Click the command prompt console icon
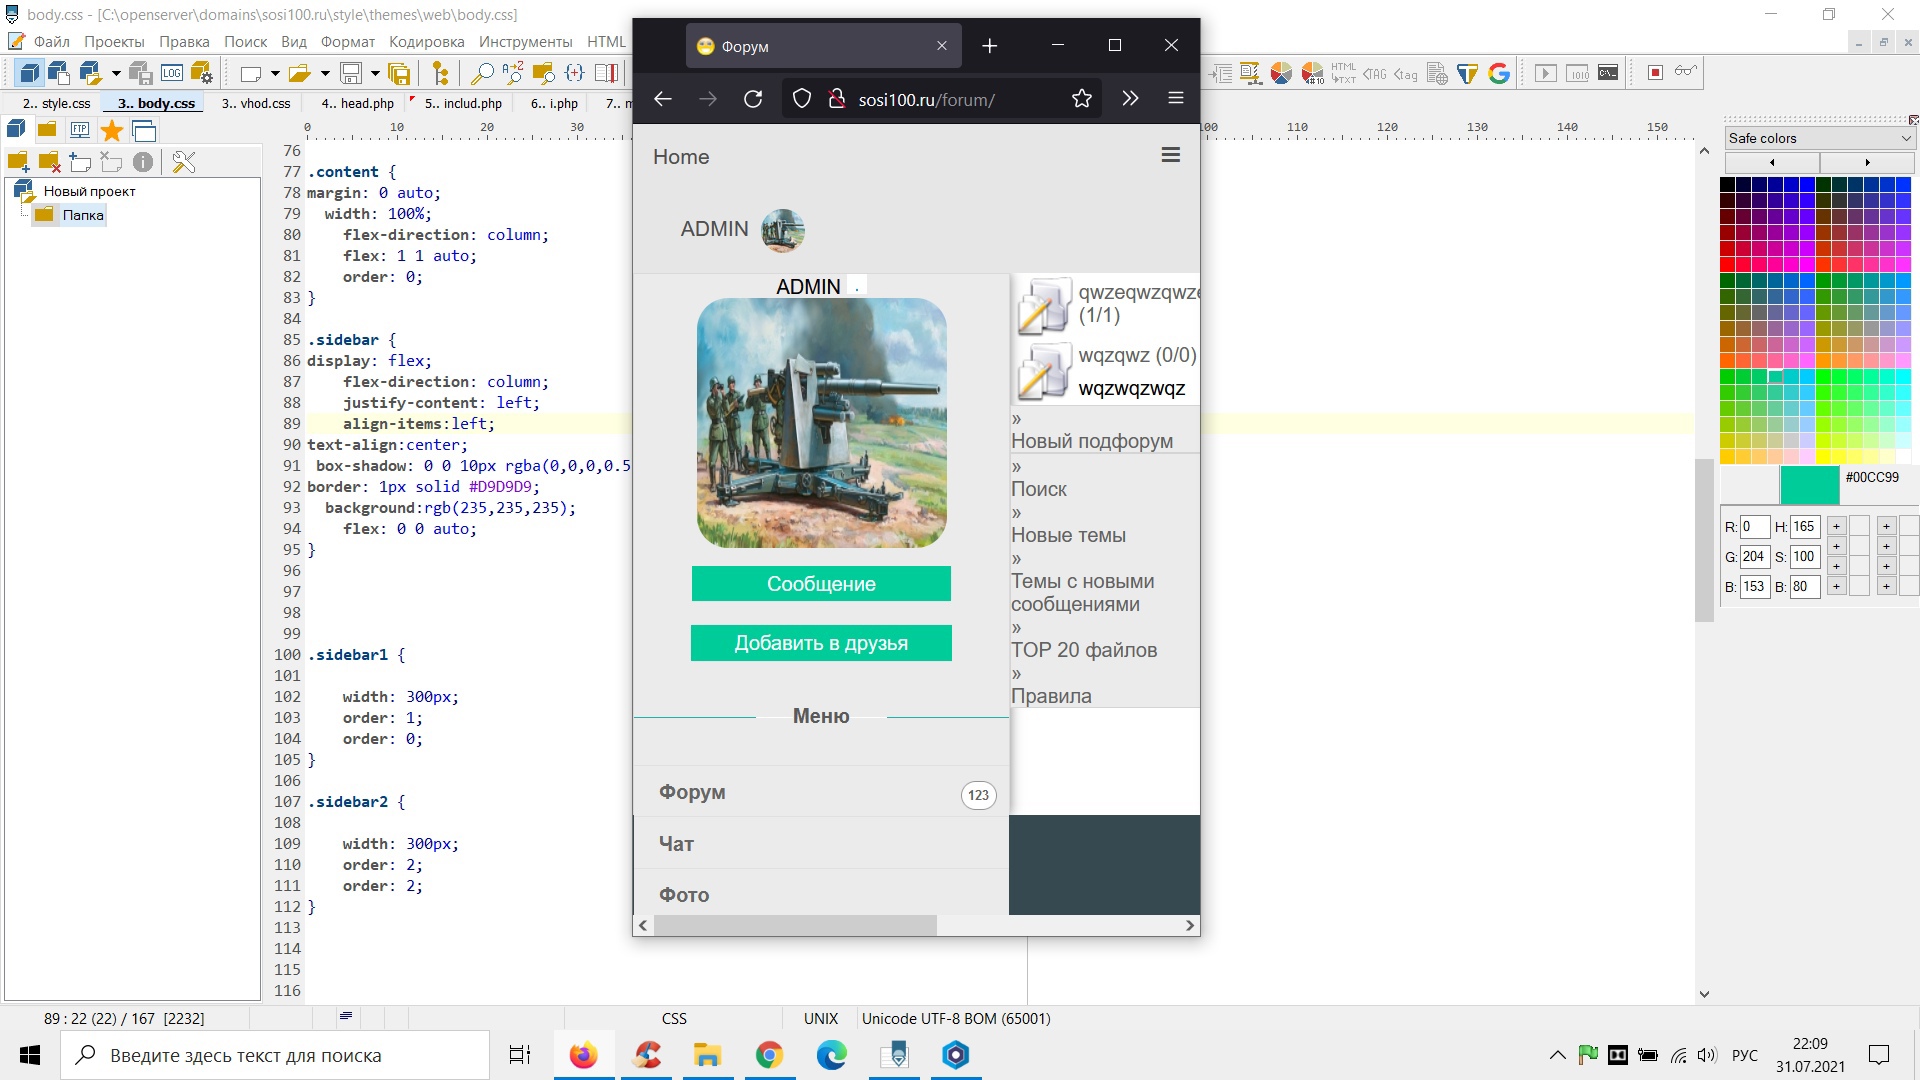Viewport: 1920px width, 1080px height. point(1608,73)
